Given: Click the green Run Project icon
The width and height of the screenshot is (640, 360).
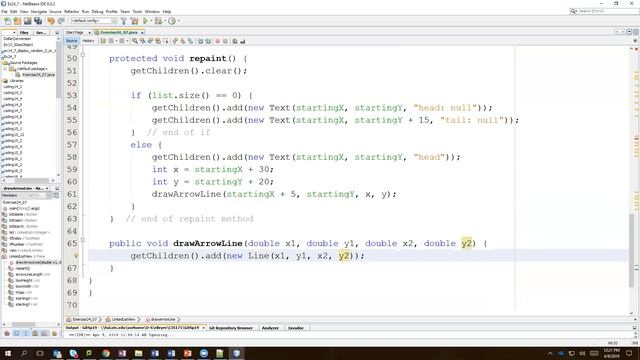Looking at the screenshot, I should click(x=145, y=21).
